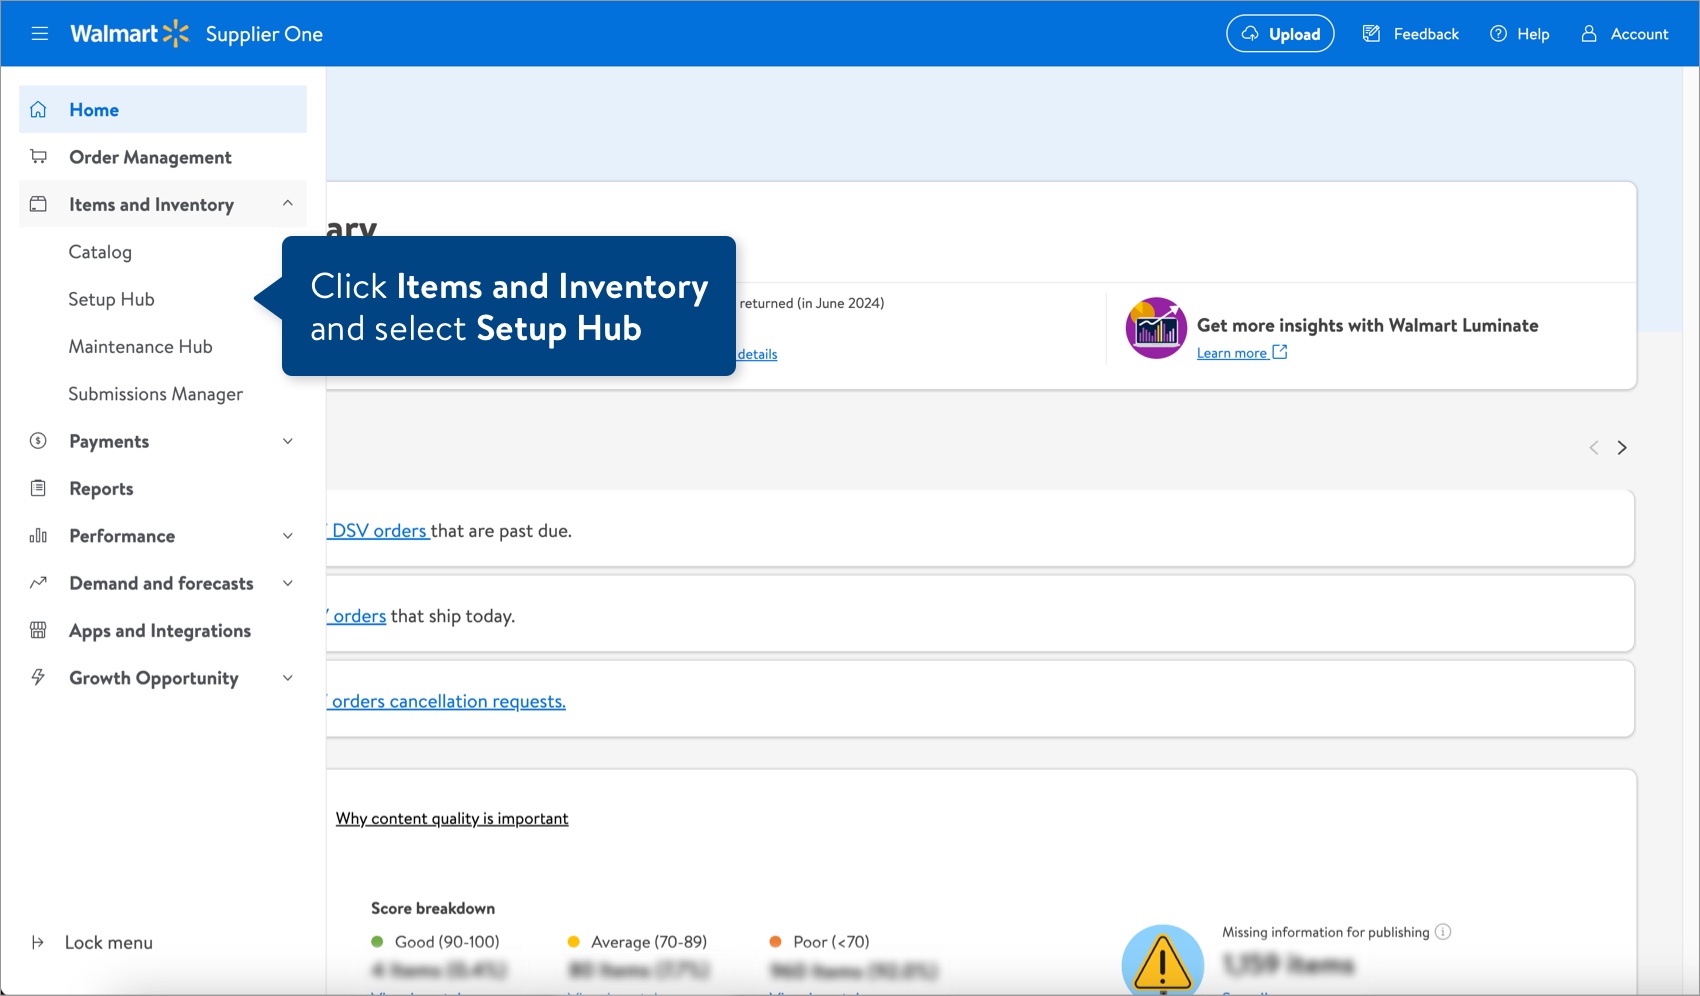The image size is (1700, 996).
Task: Click the Upload button
Action: click(1280, 33)
